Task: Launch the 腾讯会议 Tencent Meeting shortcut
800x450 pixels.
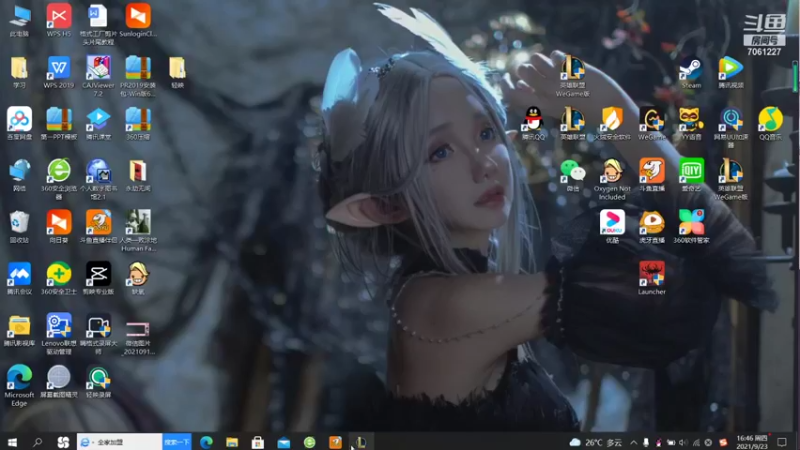Action: pos(19,278)
